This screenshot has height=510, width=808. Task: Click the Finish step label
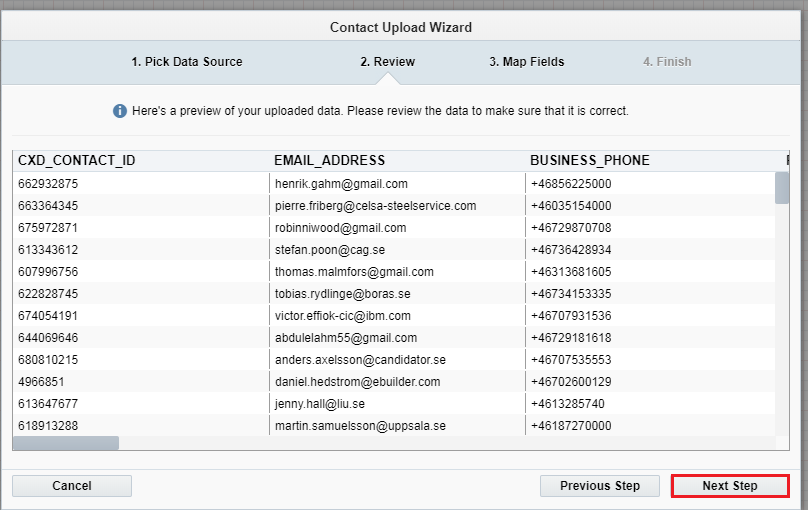click(x=667, y=62)
